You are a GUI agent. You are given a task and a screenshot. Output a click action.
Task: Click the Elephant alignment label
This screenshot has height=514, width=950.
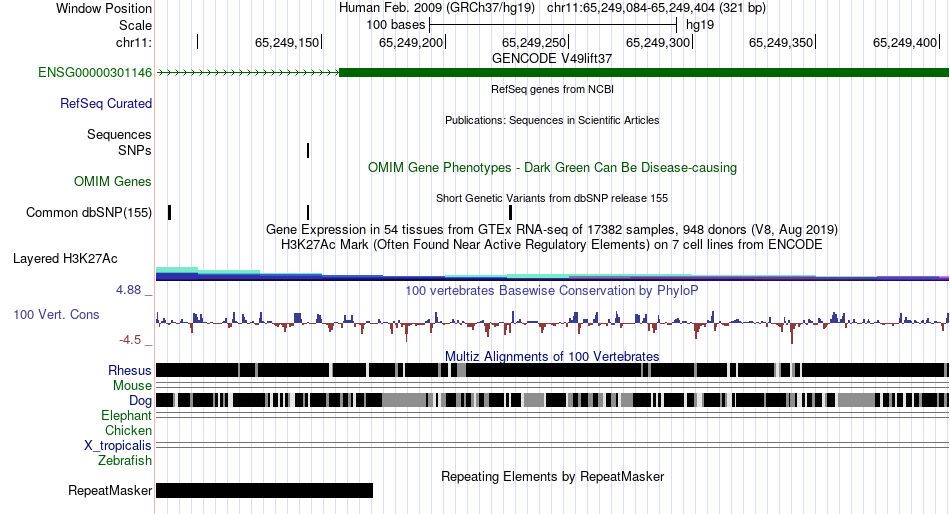coord(126,416)
